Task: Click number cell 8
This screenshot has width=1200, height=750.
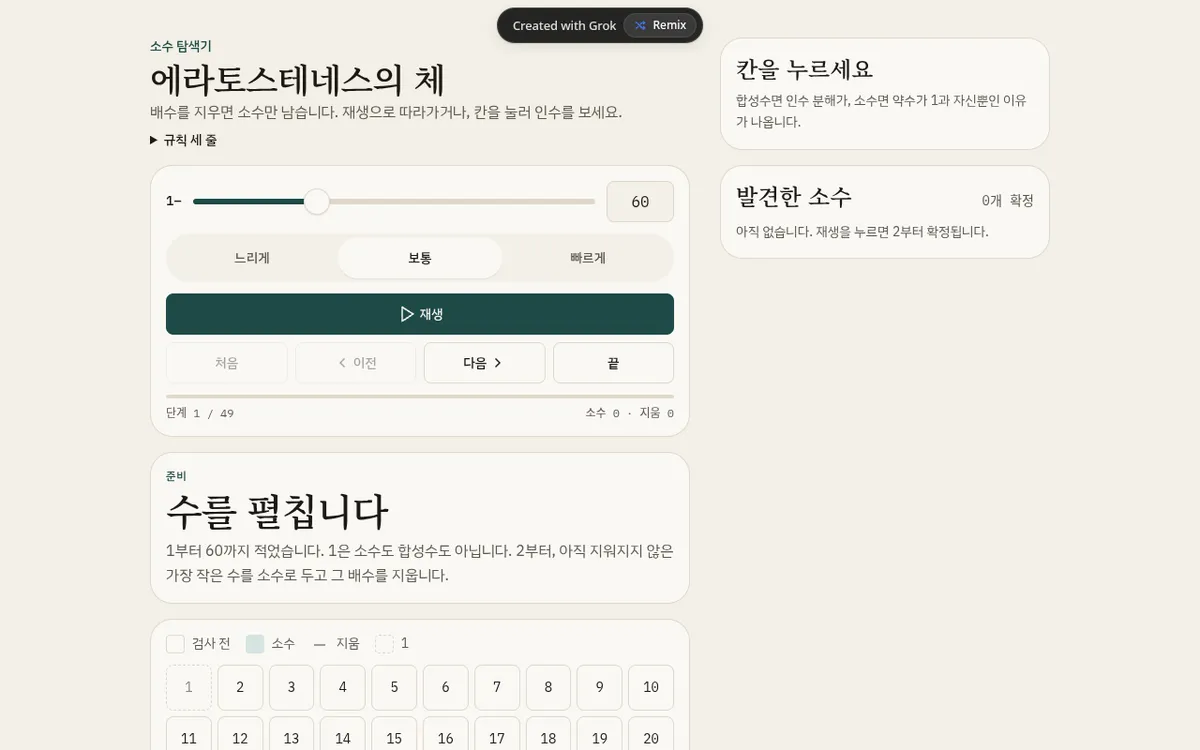Action: click(548, 687)
